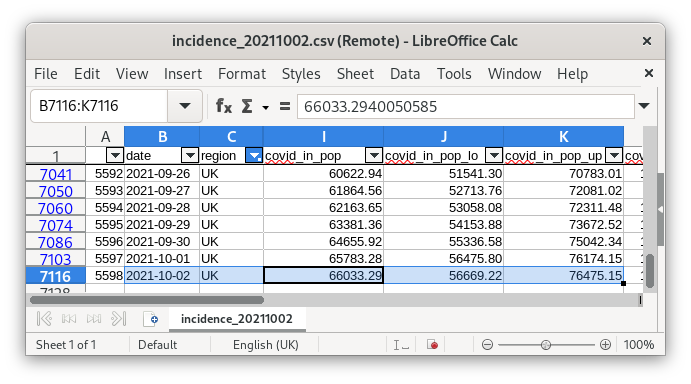This screenshot has height=384, width=691.
Task: Click the vertical scrollbar thumb
Action: coord(650,271)
